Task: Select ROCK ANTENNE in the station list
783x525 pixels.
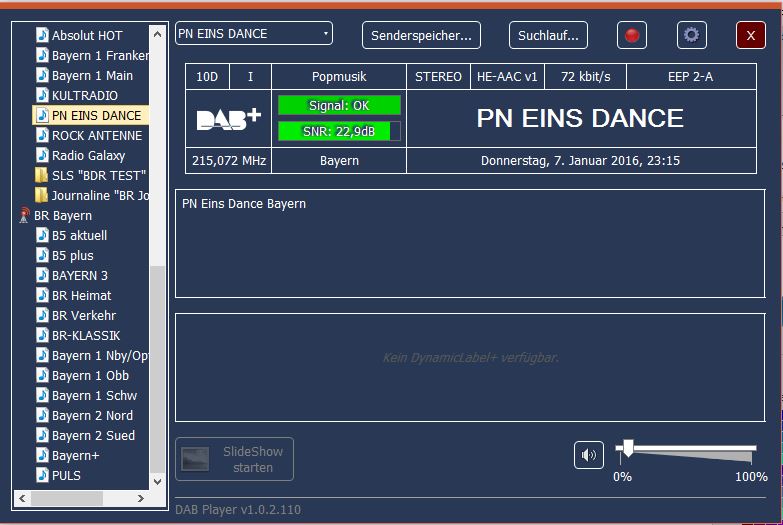Action: click(96, 136)
